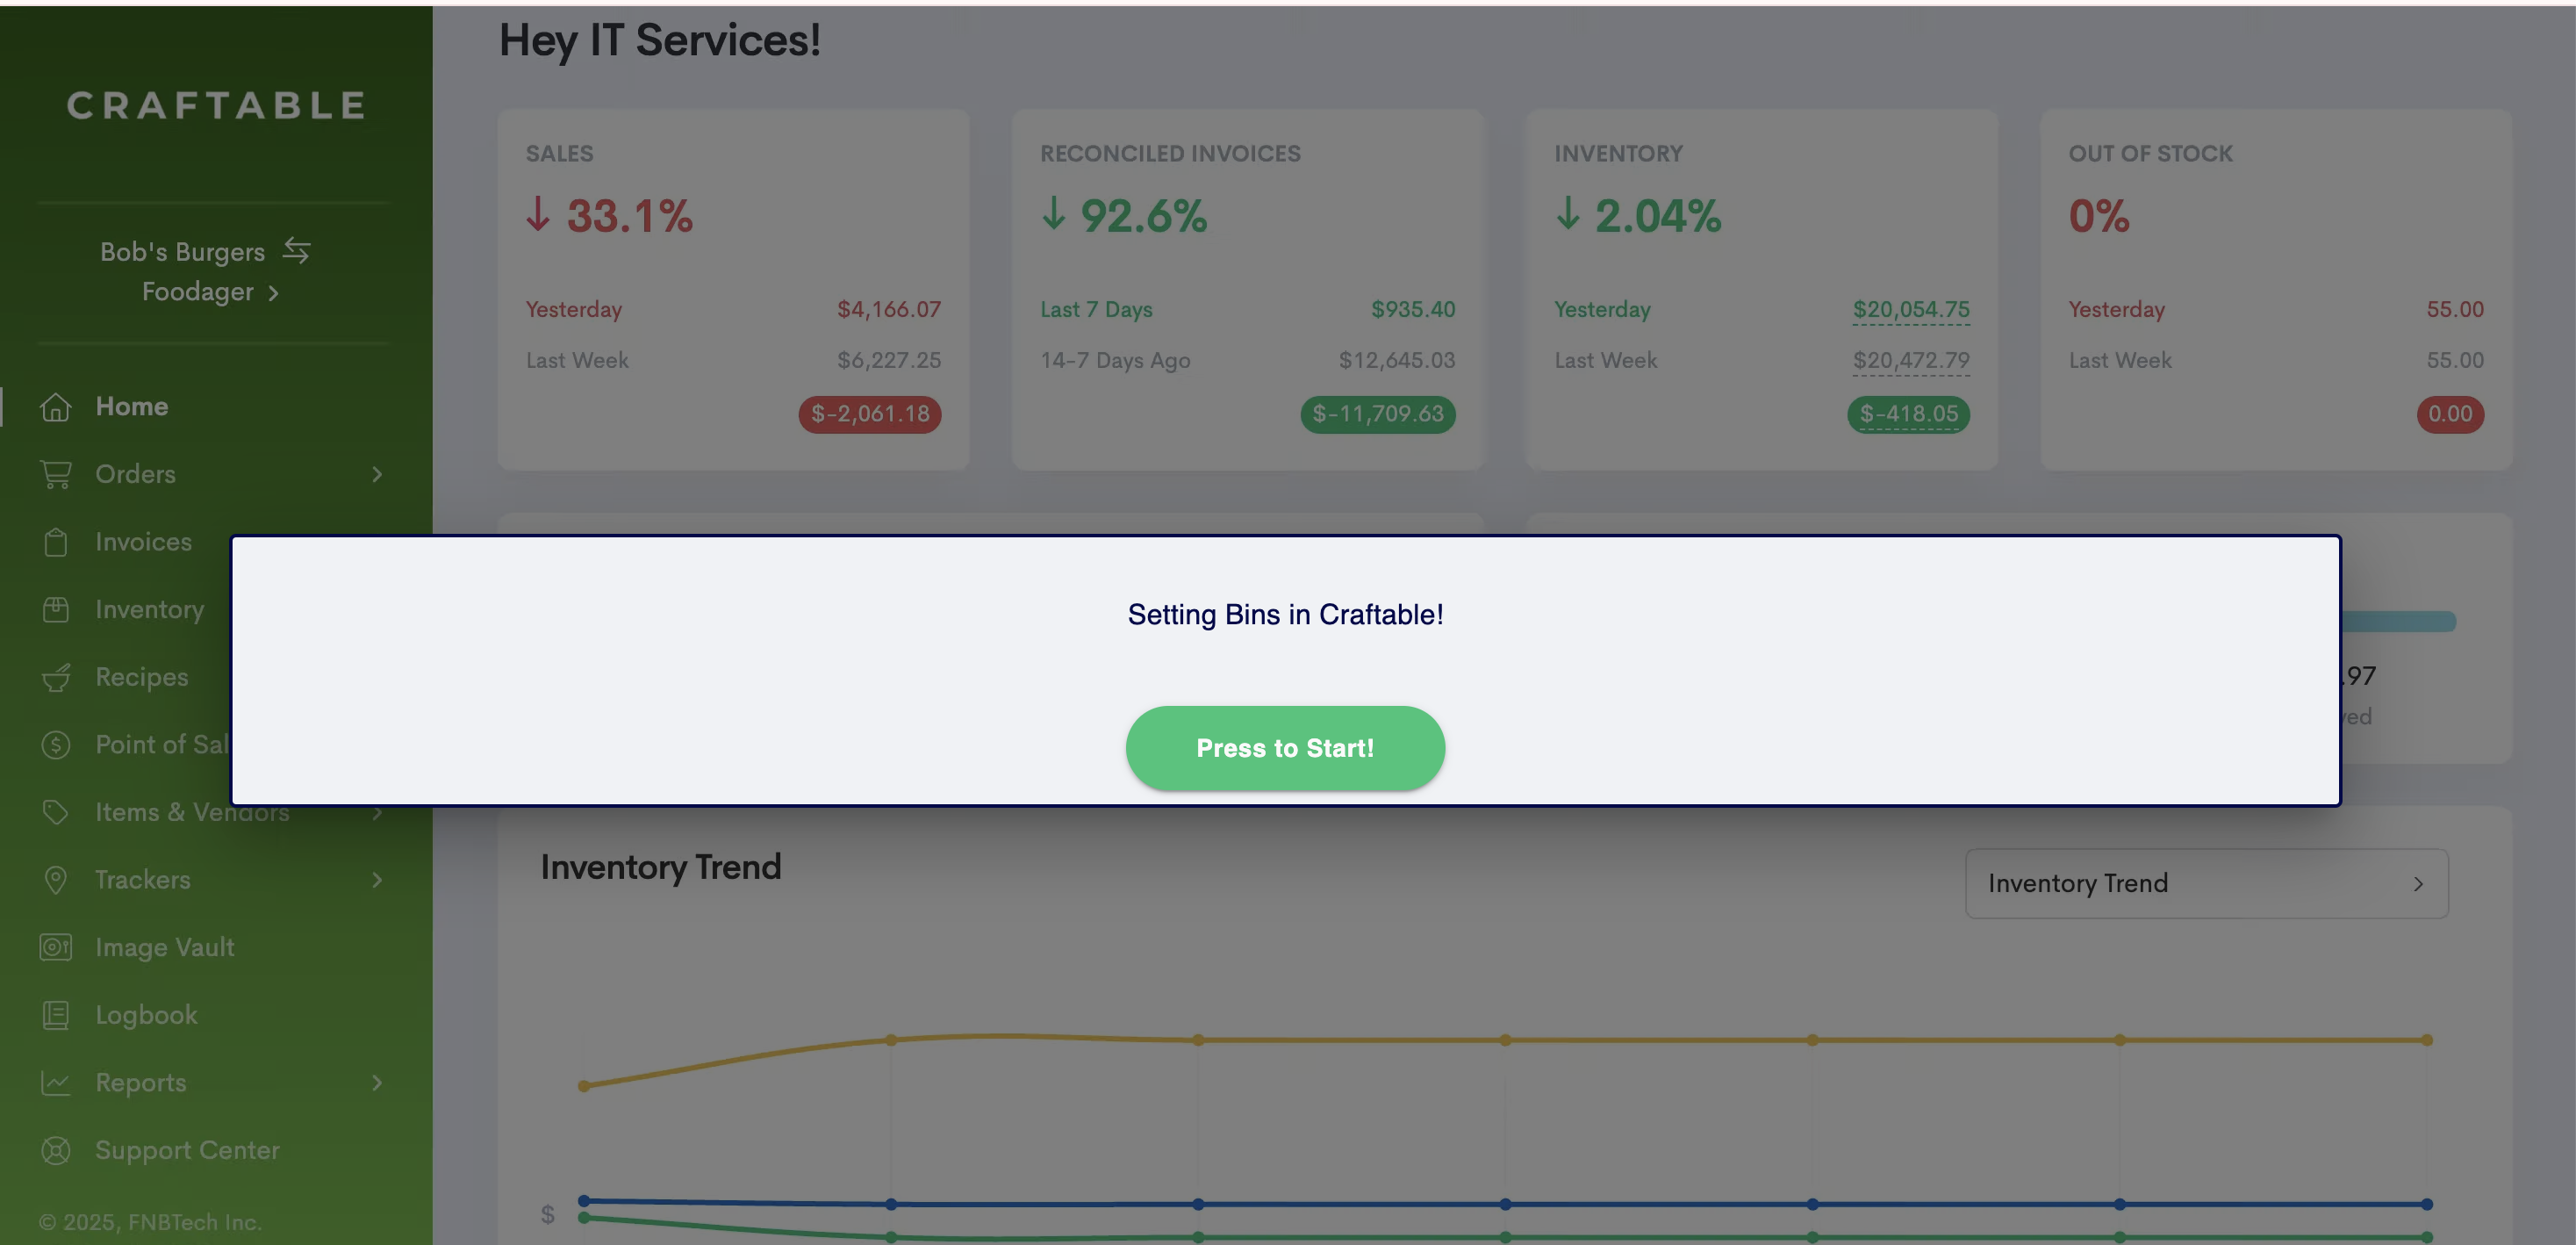
Task: Expand the Reports submenu chevron
Action: pos(377,1083)
